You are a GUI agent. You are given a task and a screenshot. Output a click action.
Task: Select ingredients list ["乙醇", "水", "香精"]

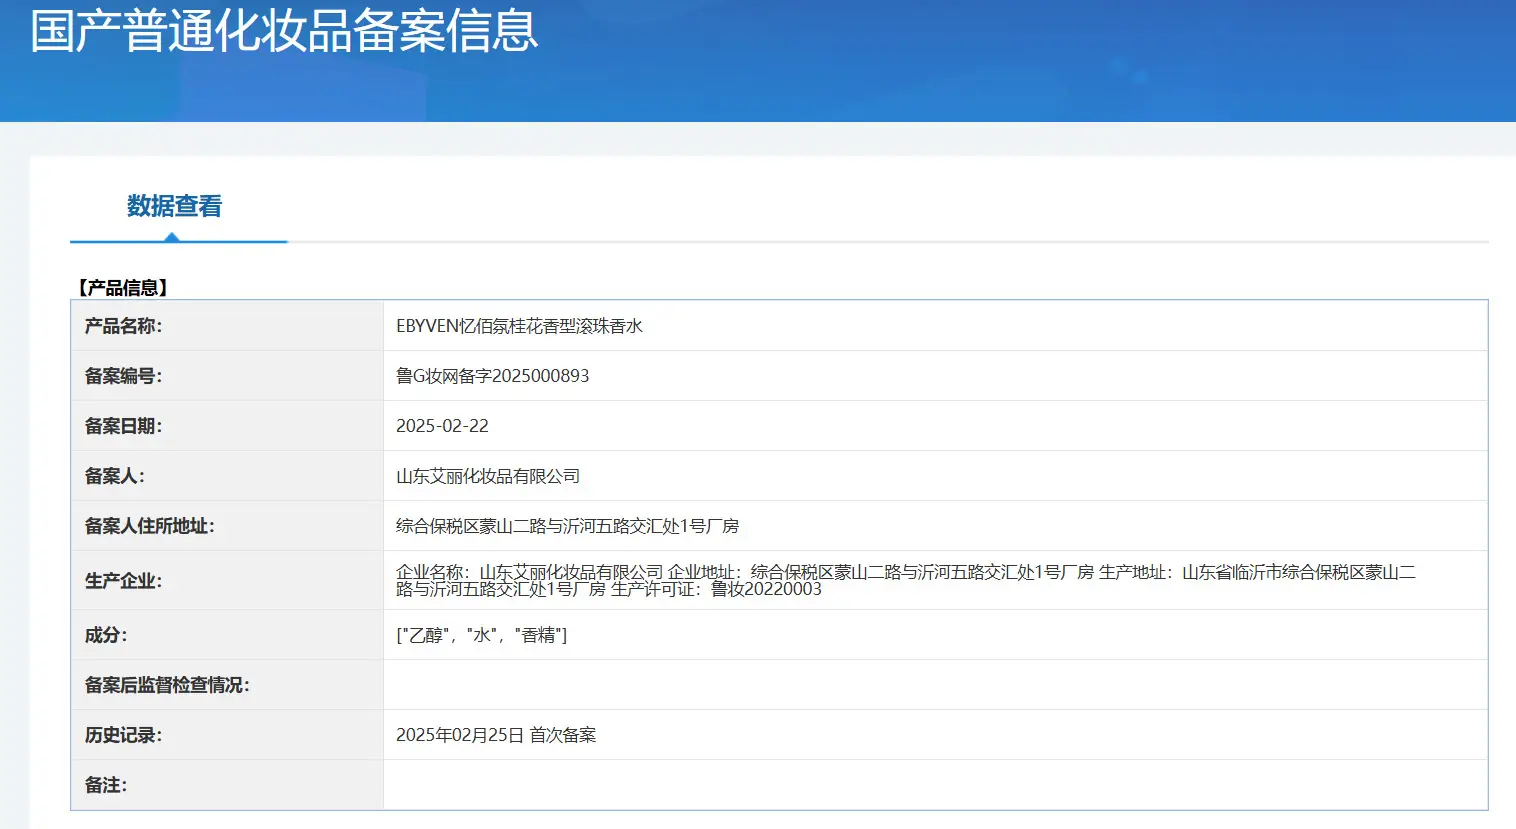tap(482, 635)
